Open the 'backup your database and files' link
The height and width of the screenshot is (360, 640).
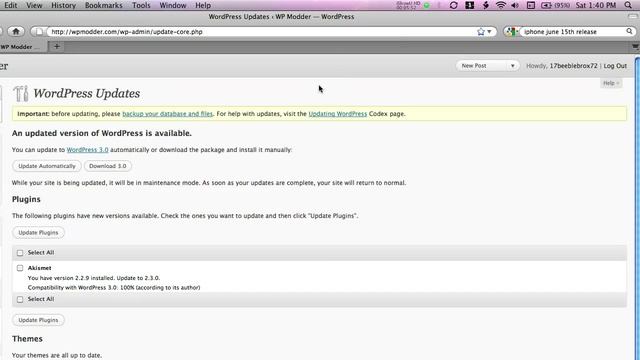pos(168,114)
